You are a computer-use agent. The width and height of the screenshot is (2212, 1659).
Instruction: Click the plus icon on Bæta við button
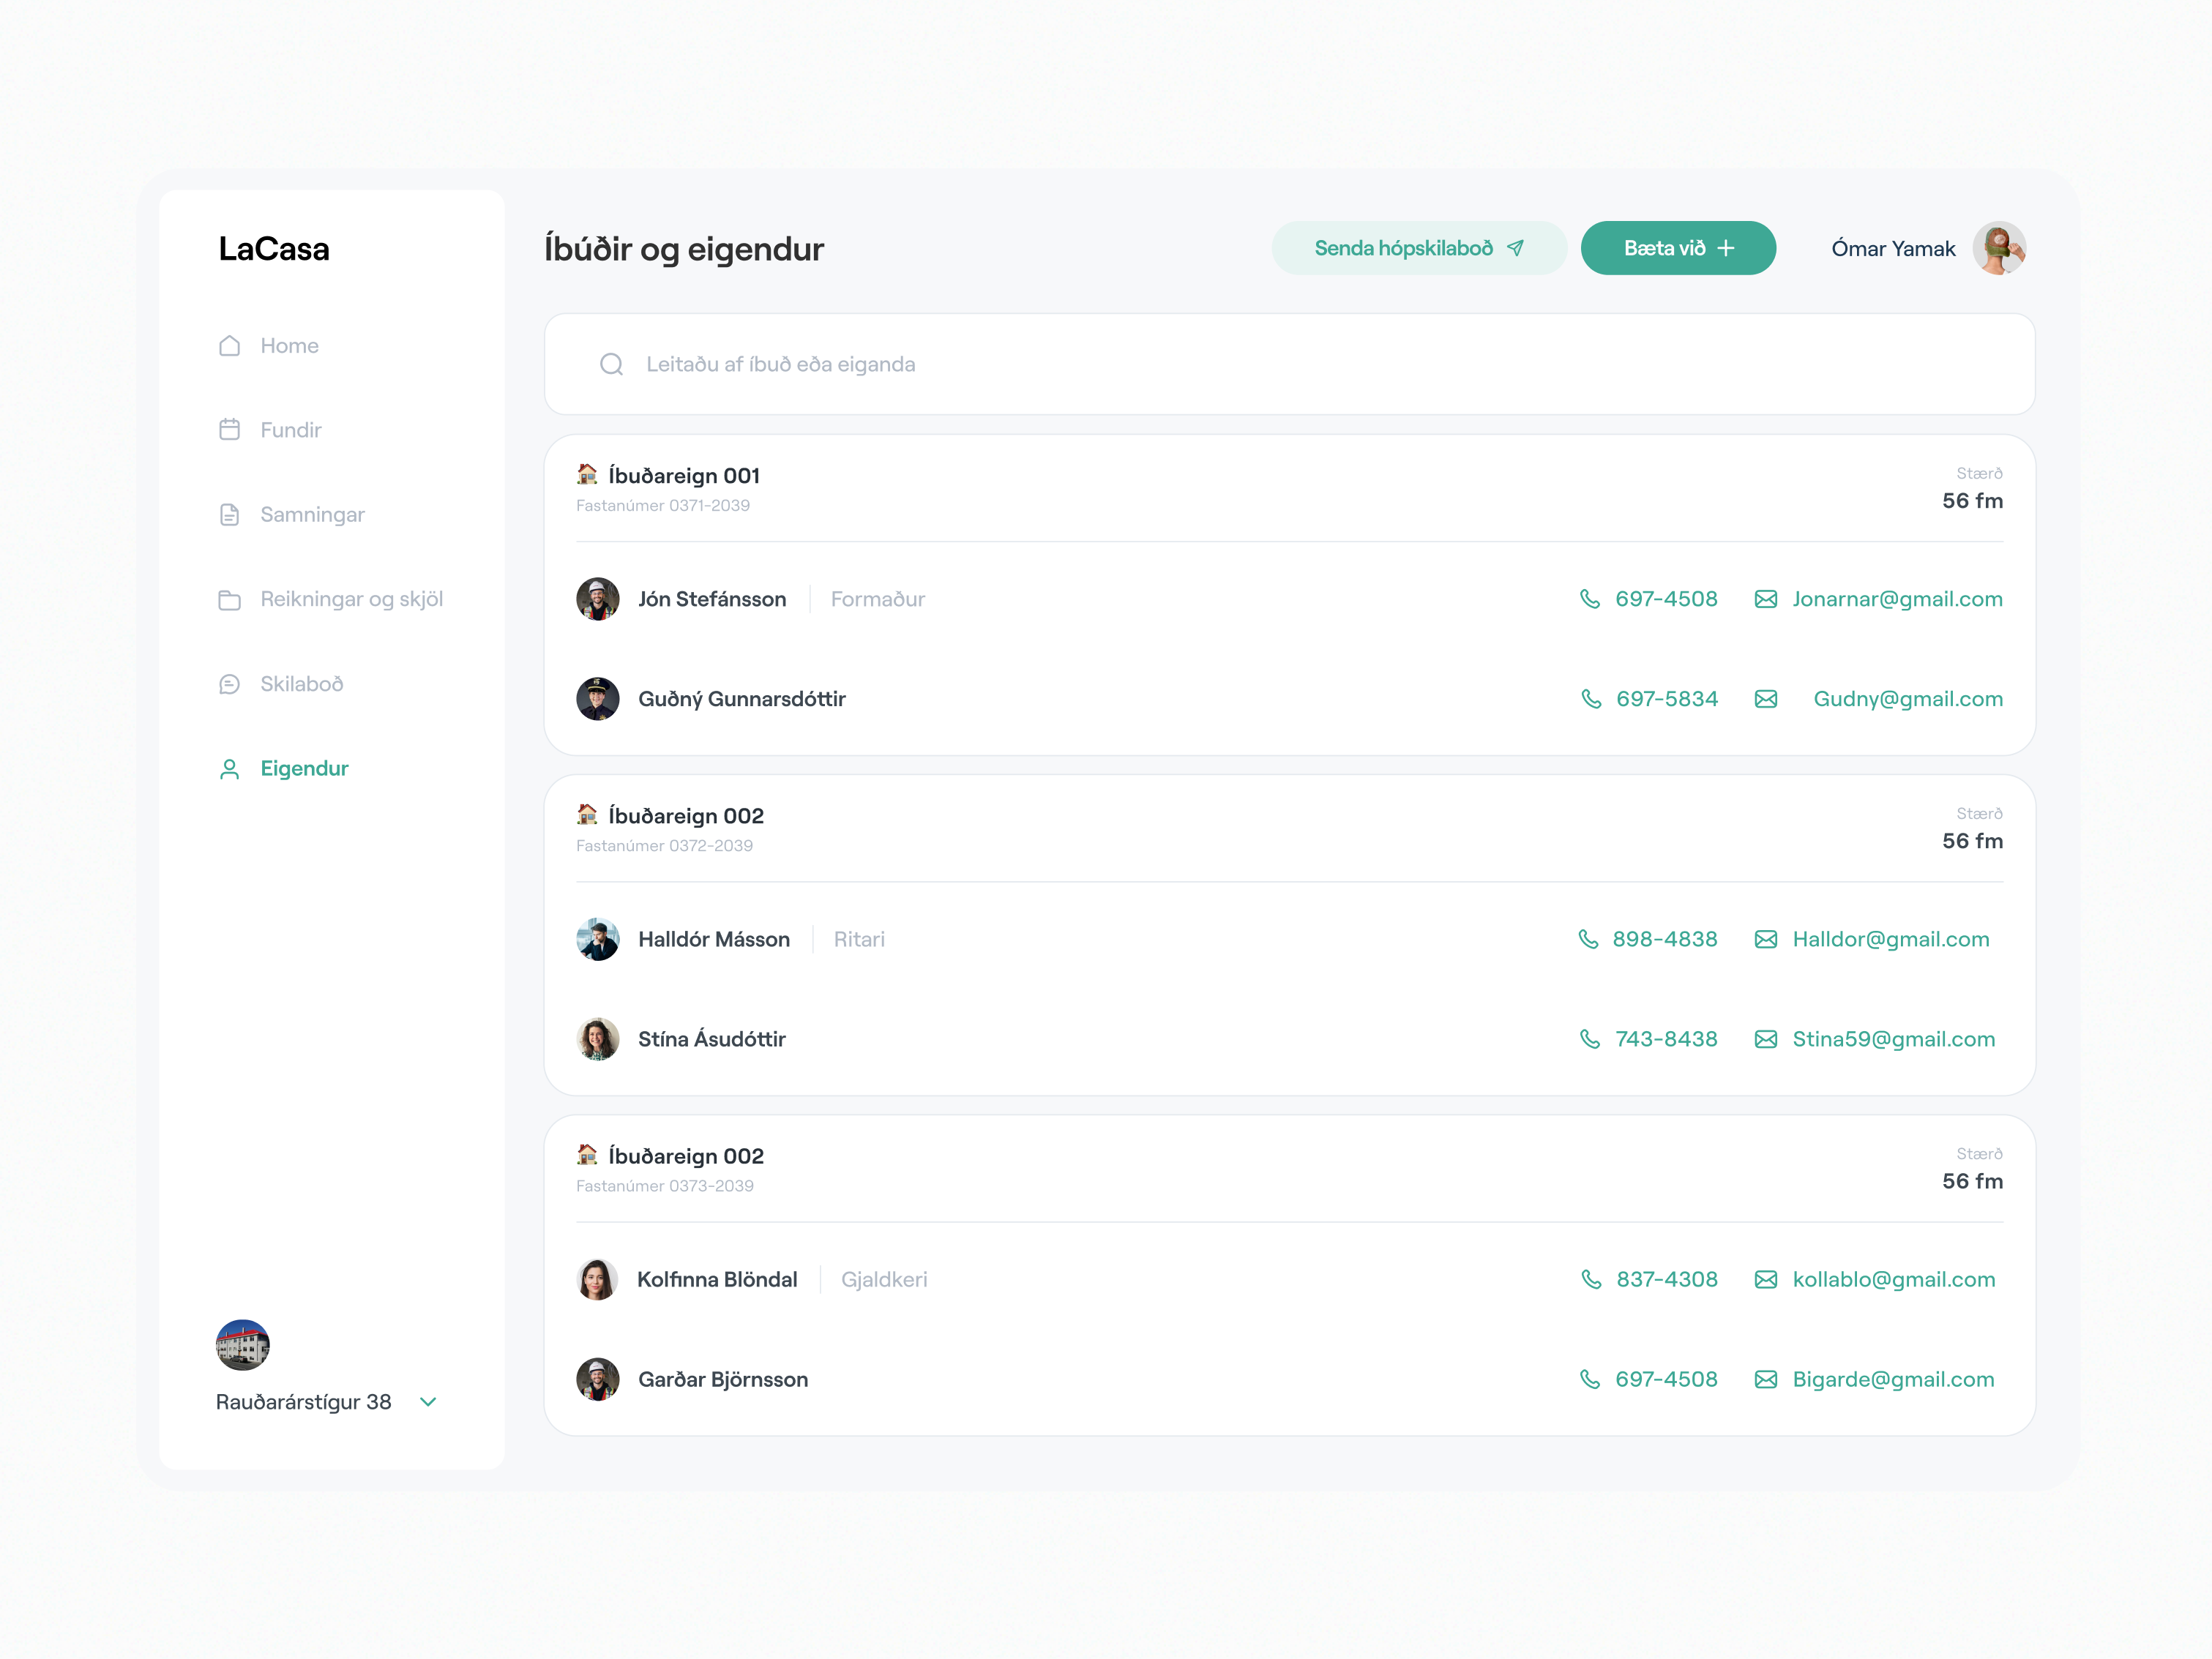1727,248
